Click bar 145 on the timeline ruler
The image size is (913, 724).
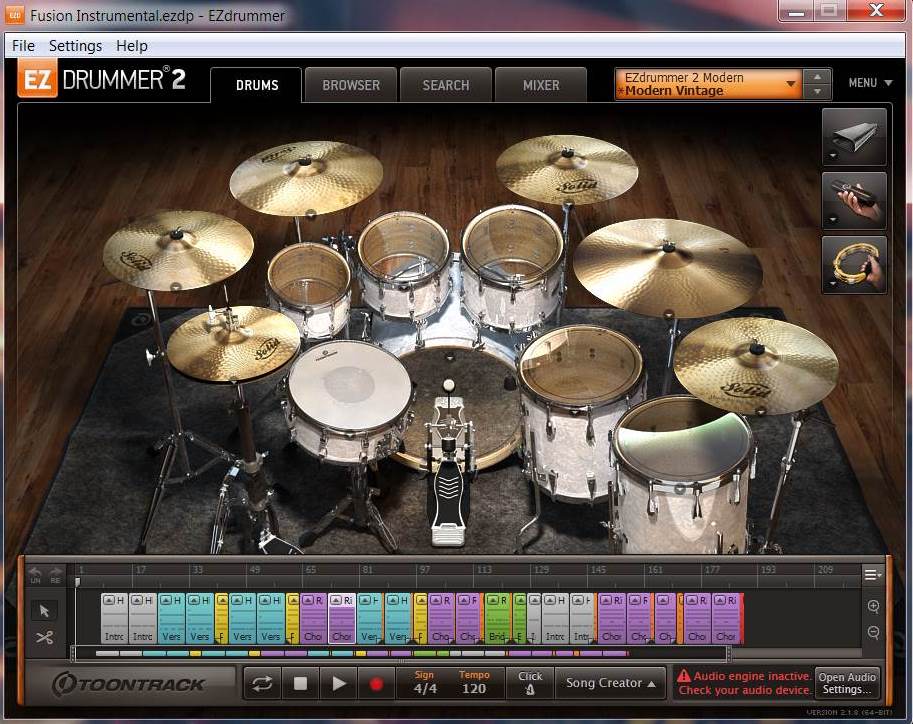coord(598,570)
